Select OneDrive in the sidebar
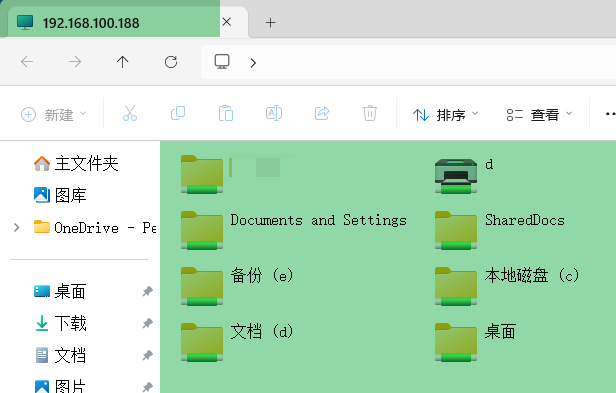Image resolution: width=616 pixels, height=393 pixels. (x=95, y=228)
